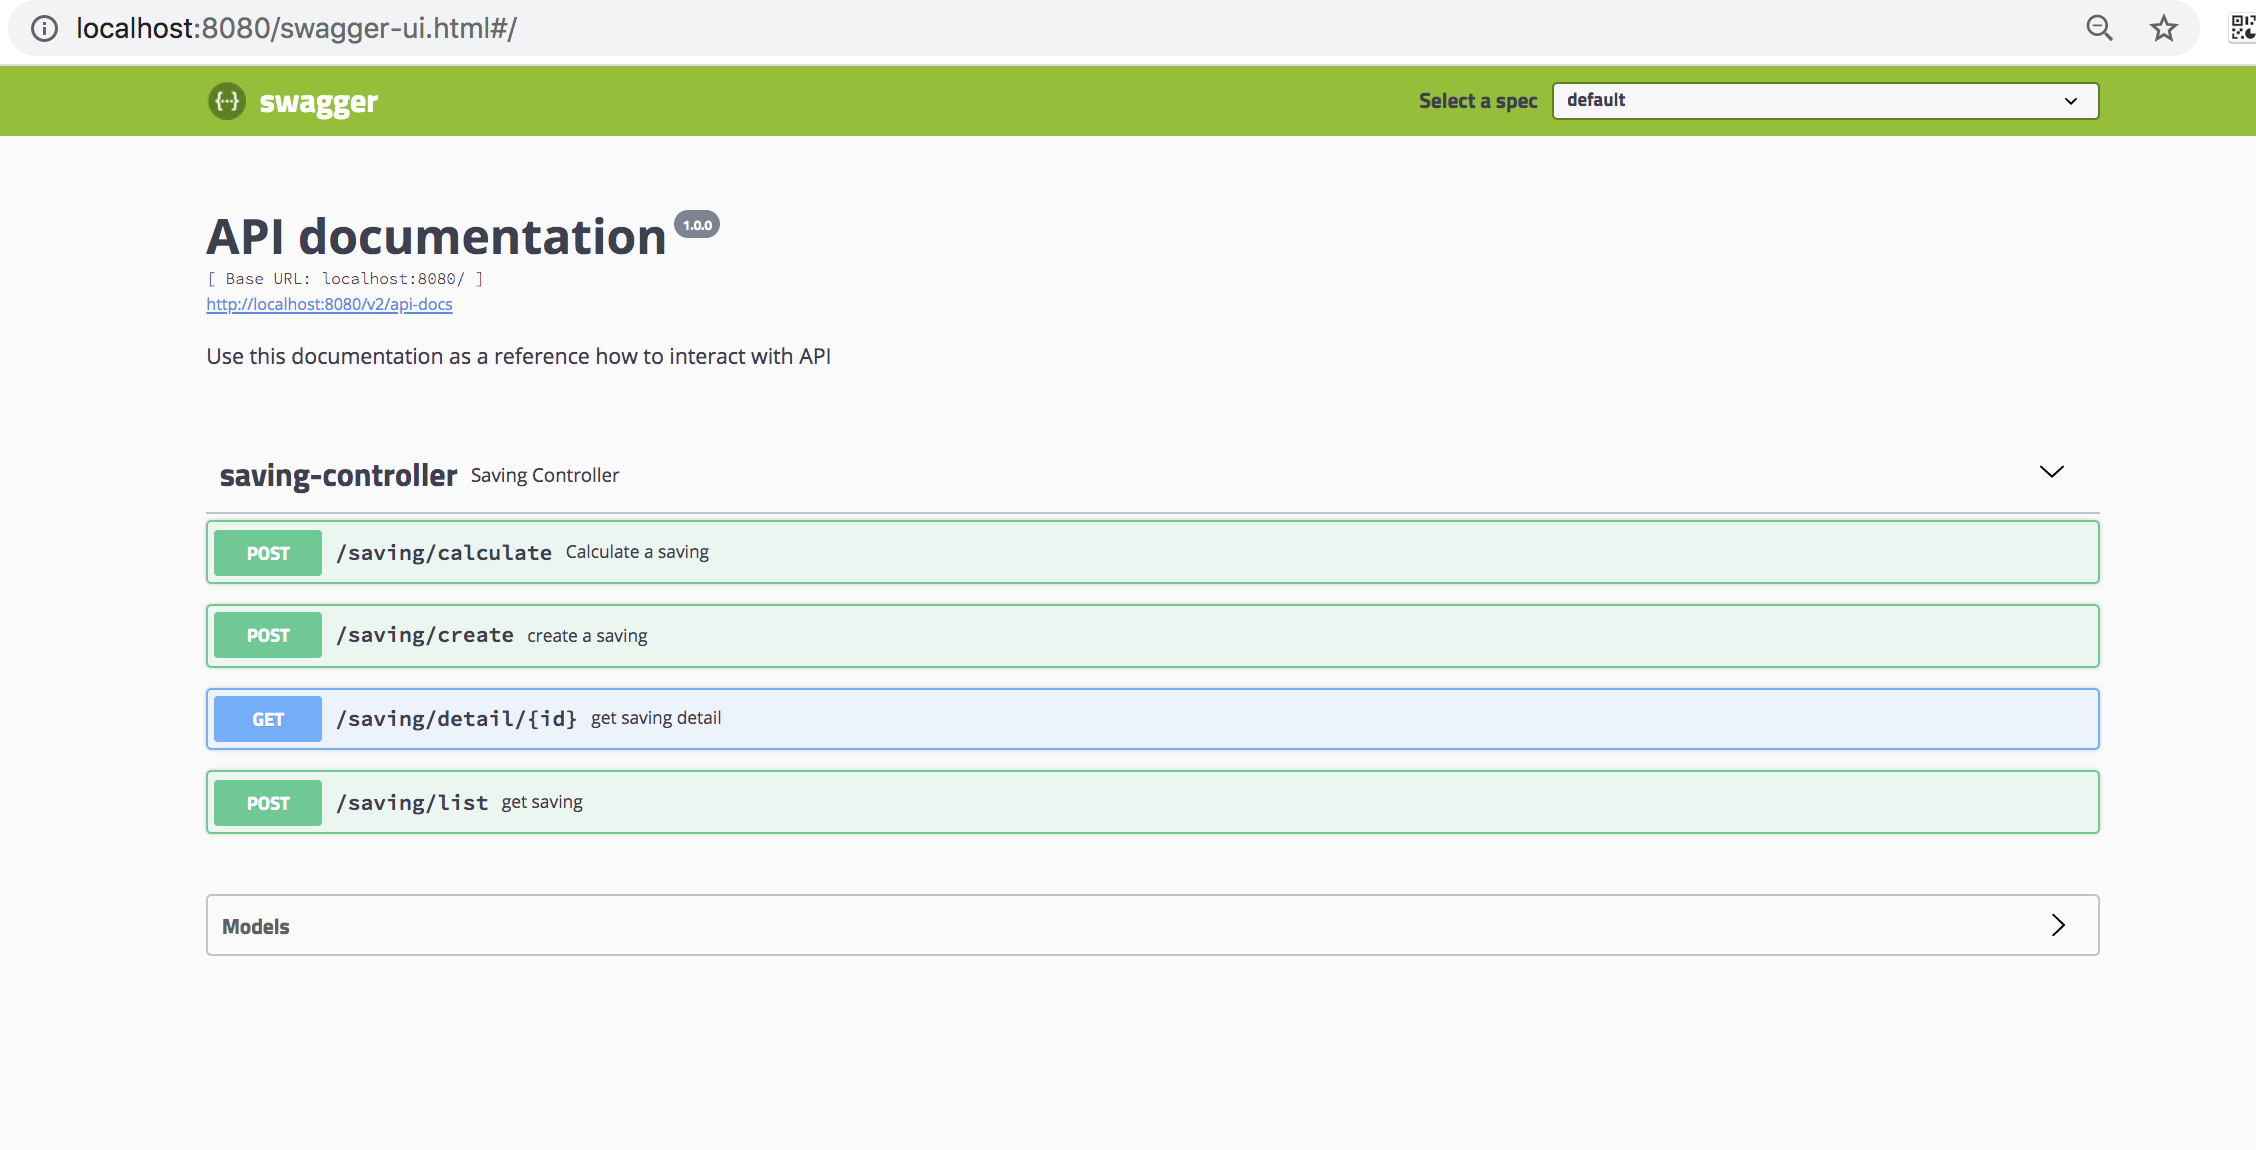2256x1150 pixels.
Task: Click the browser address bar URL
Action: [x=296, y=28]
